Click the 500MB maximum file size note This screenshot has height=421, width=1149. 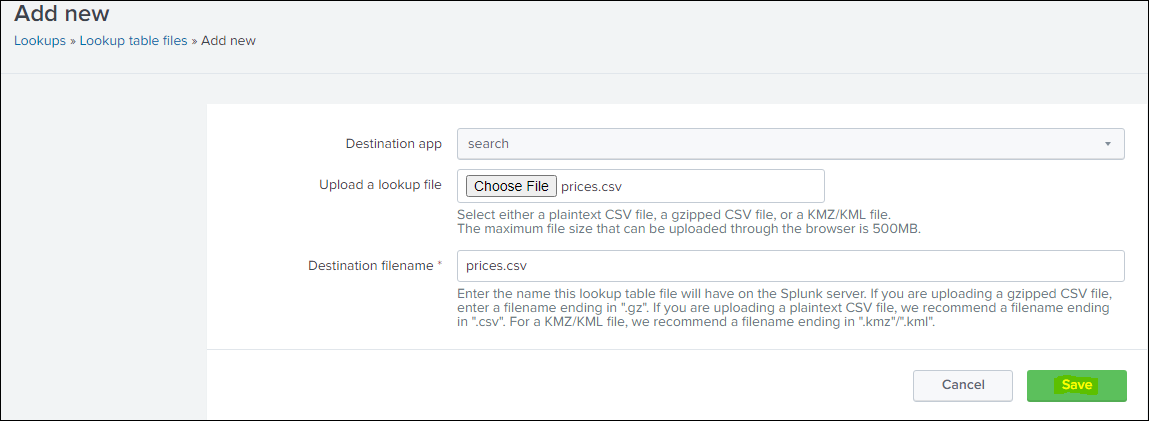(x=688, y=229)
